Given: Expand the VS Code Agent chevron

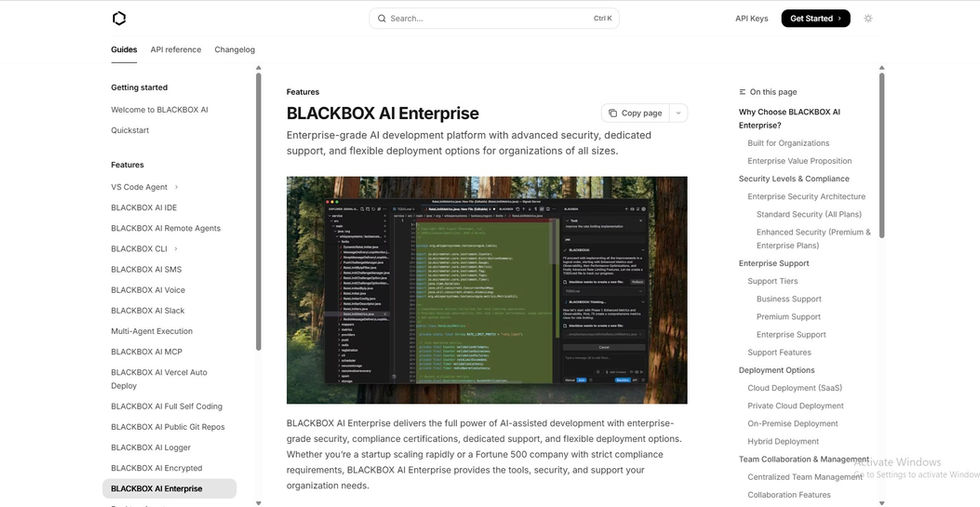Looking at the screenshot, I should (x=176, y=187).
